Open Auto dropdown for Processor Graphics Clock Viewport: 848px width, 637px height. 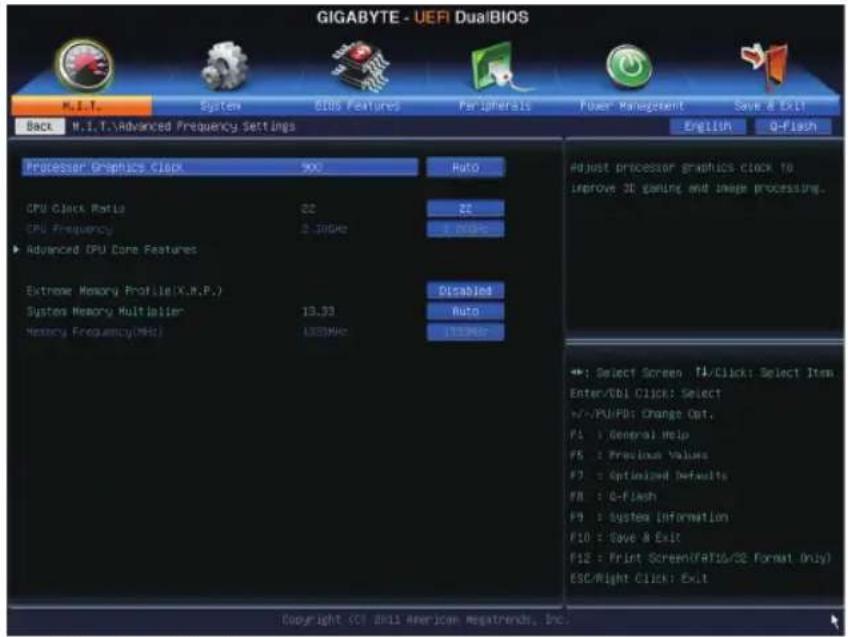466,167
